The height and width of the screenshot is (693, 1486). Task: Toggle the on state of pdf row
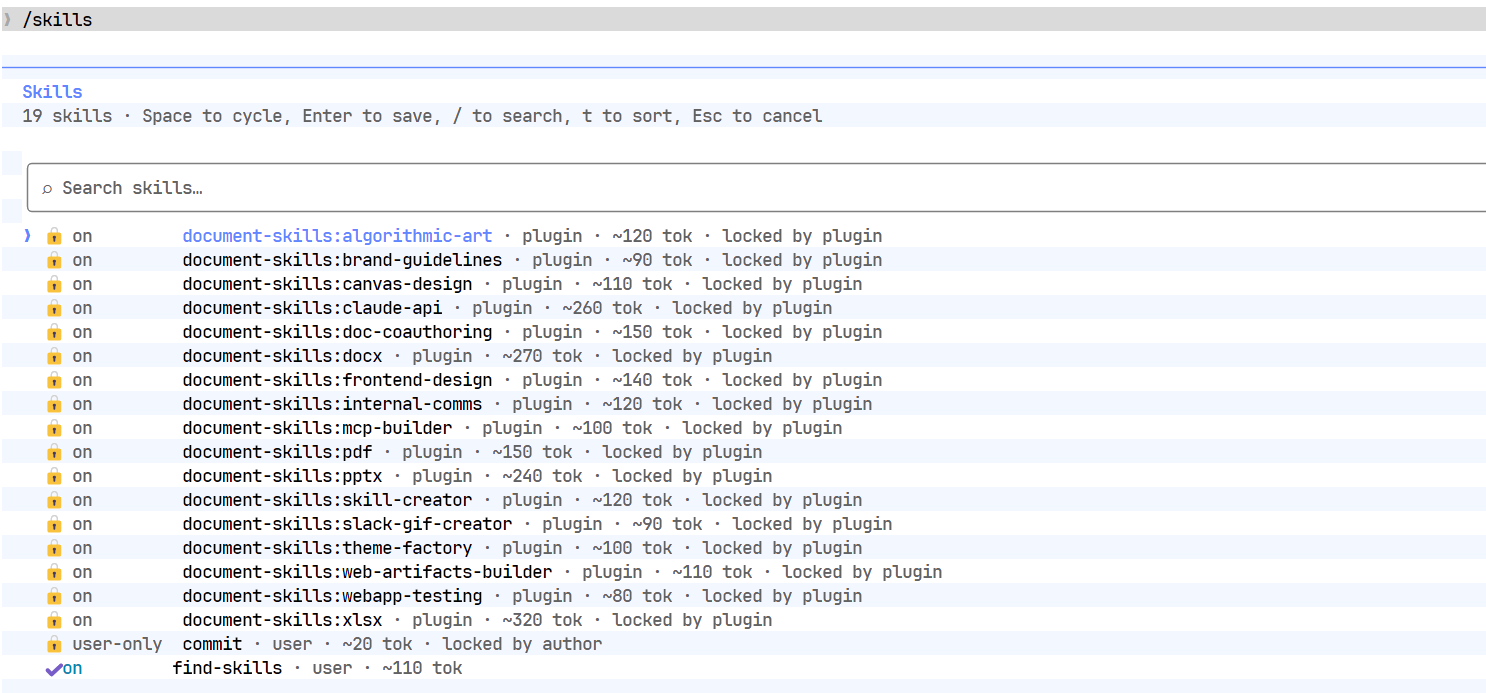[x=82, y=452]
